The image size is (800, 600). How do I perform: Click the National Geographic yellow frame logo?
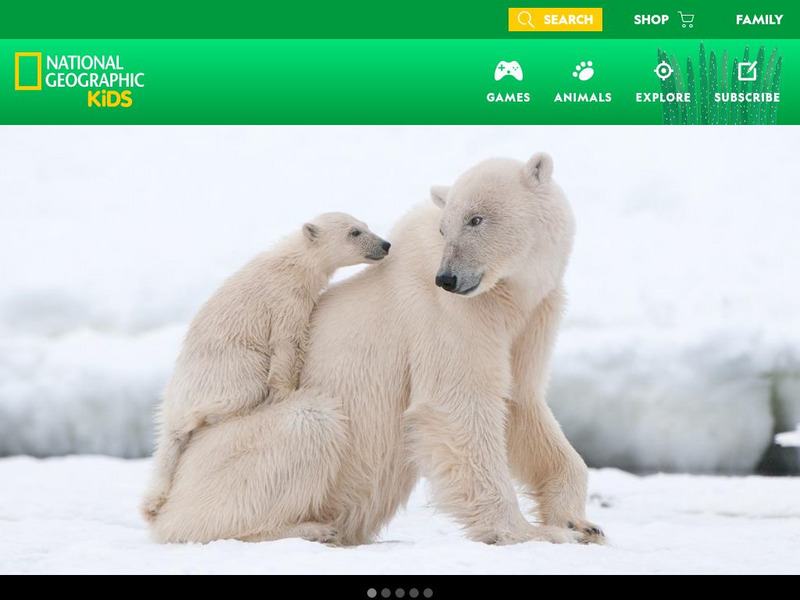(x=28, y=71)
